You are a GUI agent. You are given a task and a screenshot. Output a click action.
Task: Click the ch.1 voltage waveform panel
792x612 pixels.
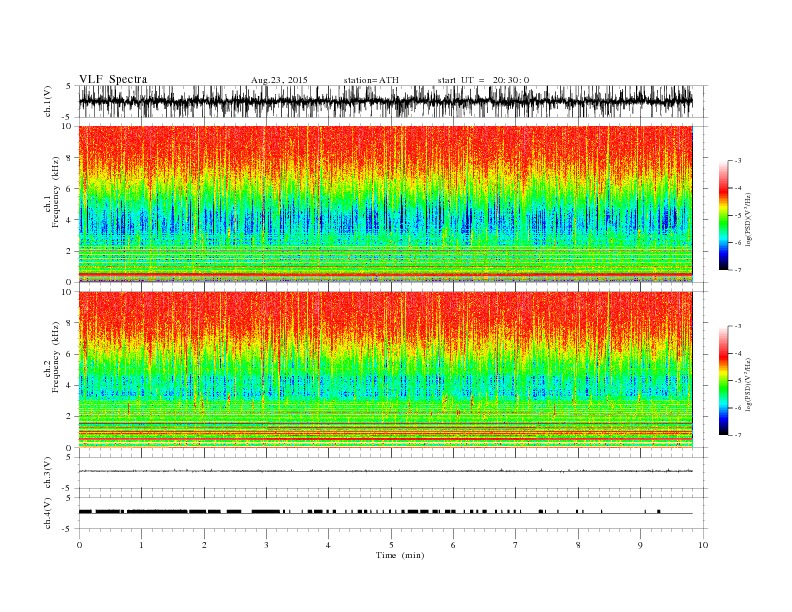point(392,101)
